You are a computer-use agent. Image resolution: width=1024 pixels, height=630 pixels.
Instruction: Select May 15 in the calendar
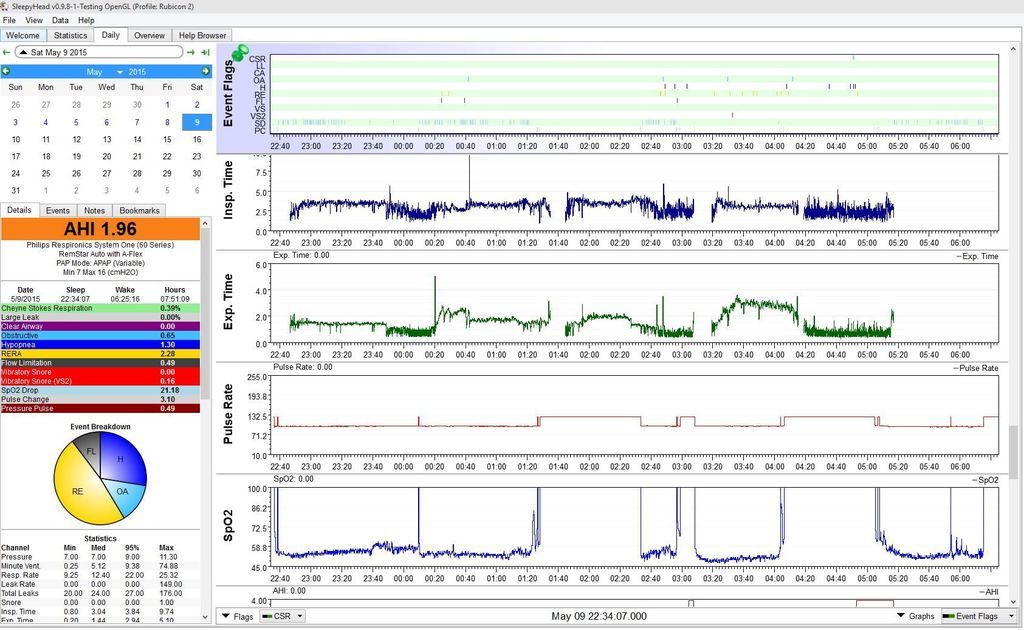pyautogui.click(x=167, y=139)
